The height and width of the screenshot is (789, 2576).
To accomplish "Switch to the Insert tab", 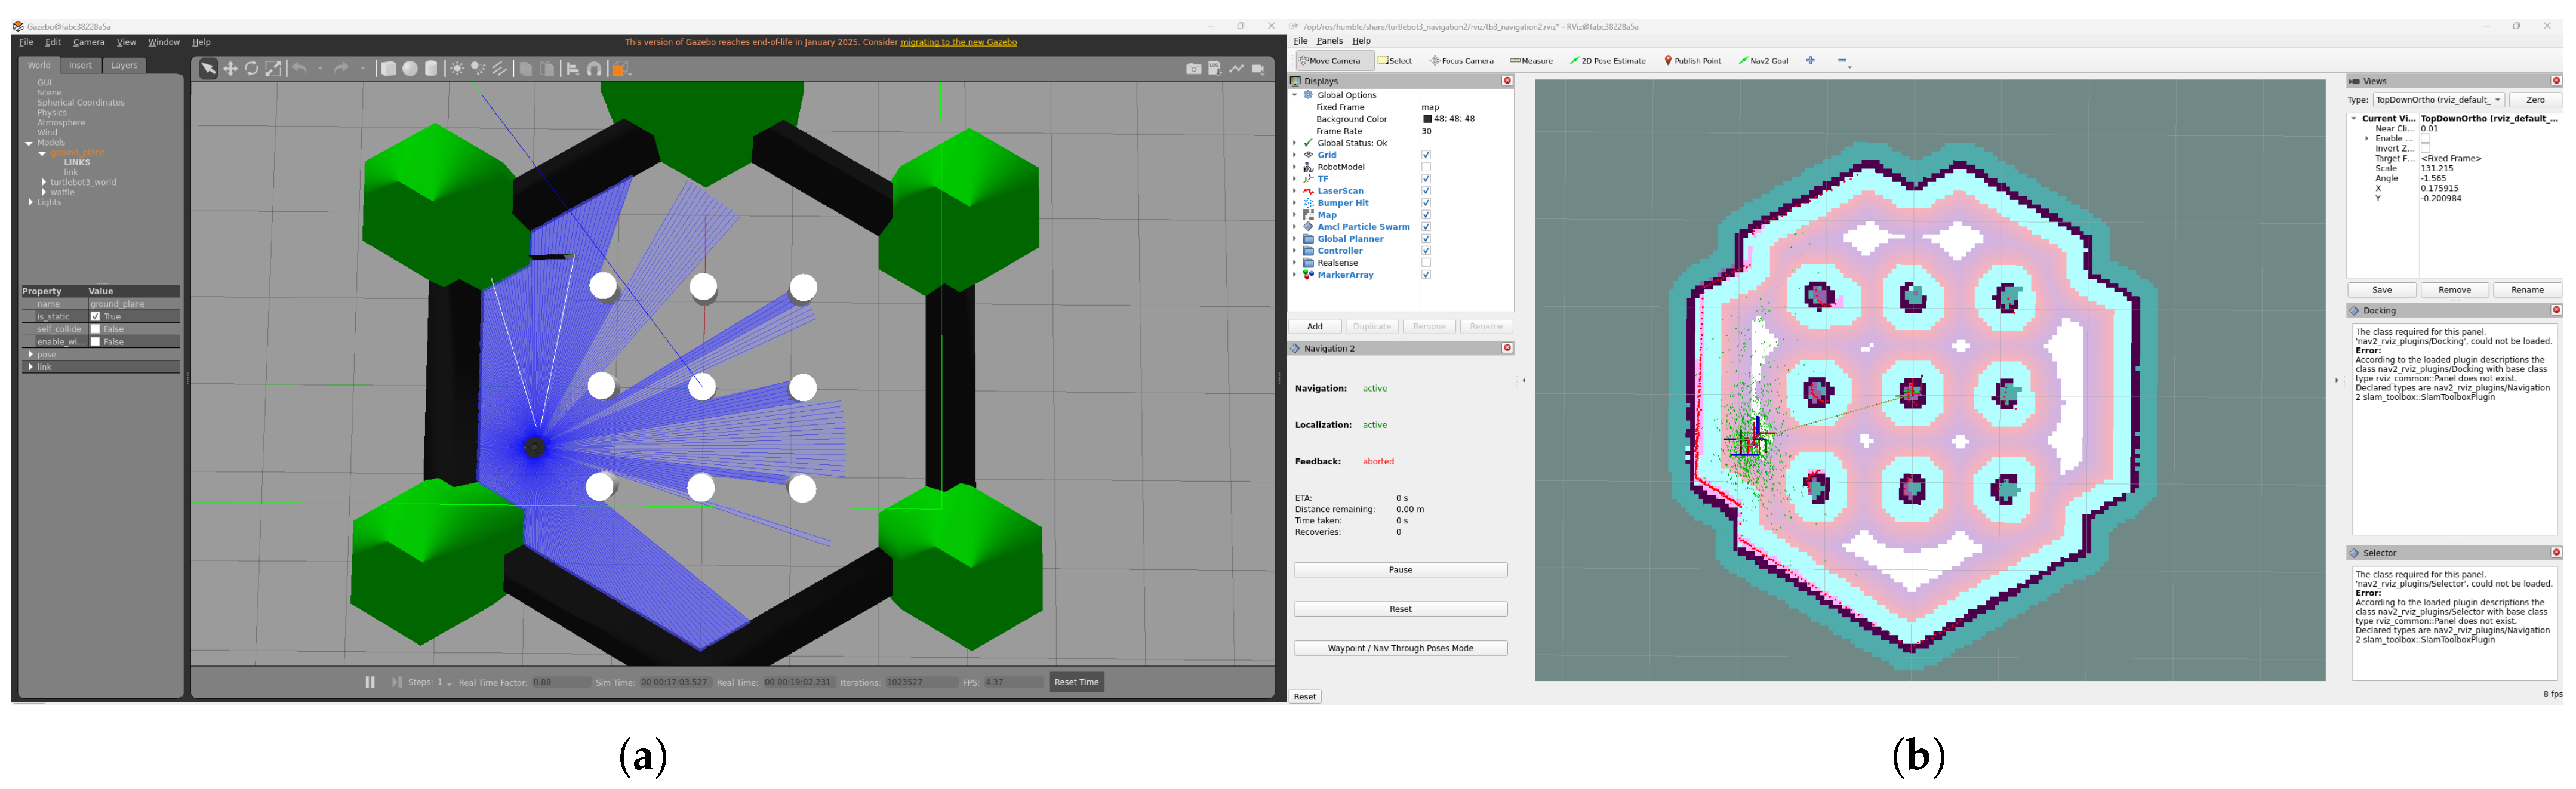I will coord(80,65).
